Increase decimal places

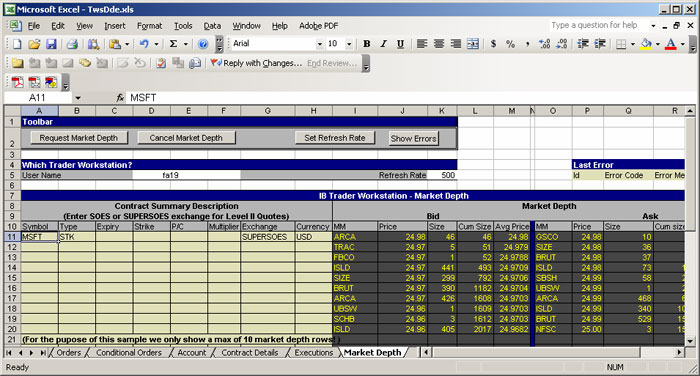click(544, 44)
